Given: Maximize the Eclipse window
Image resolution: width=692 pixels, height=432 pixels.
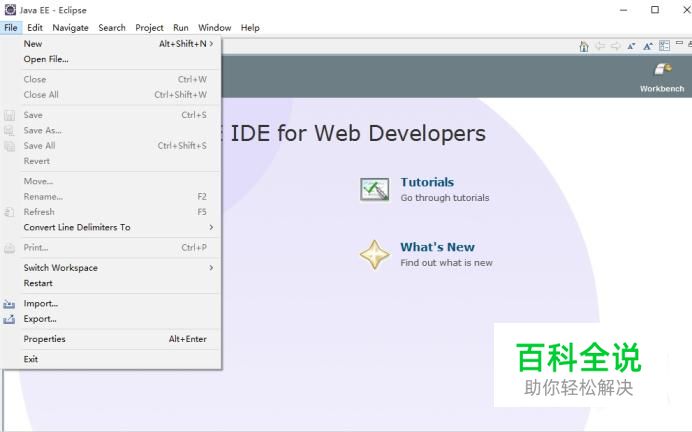Looking at the screenshot, I should pos(655,10).
